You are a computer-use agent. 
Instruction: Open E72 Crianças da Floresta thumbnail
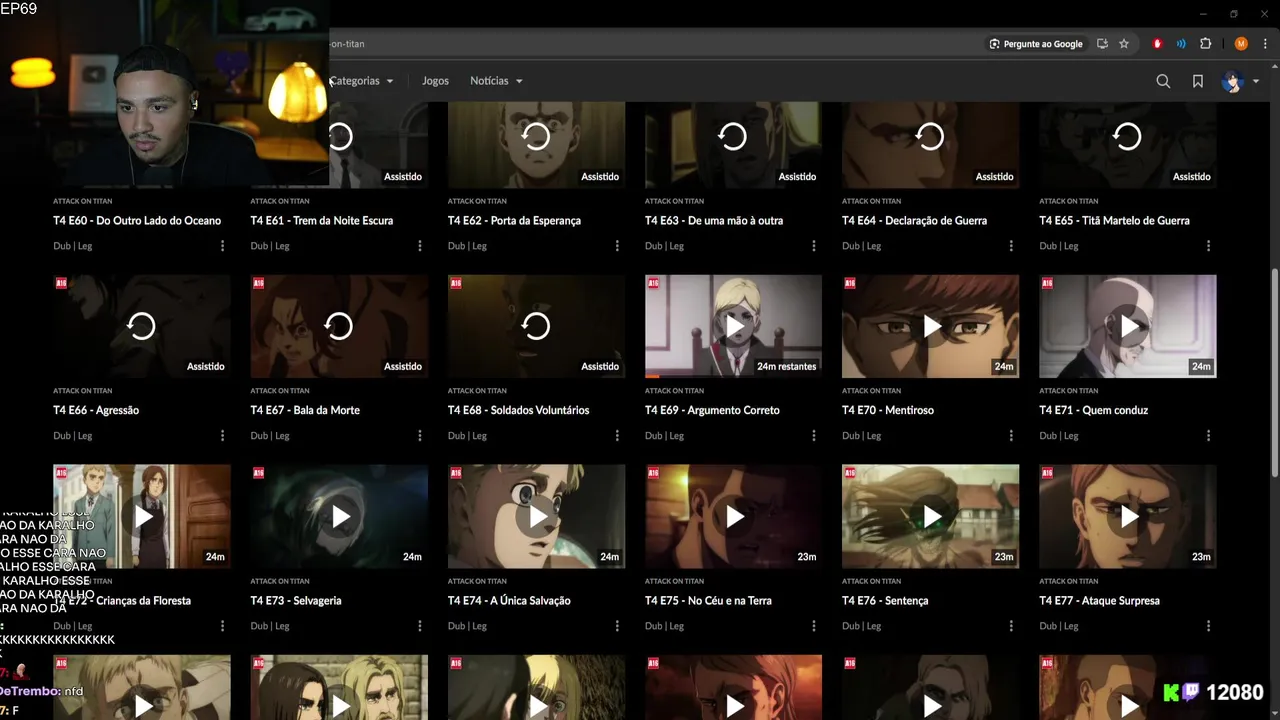pyautogui.click(x=142, y=516)
